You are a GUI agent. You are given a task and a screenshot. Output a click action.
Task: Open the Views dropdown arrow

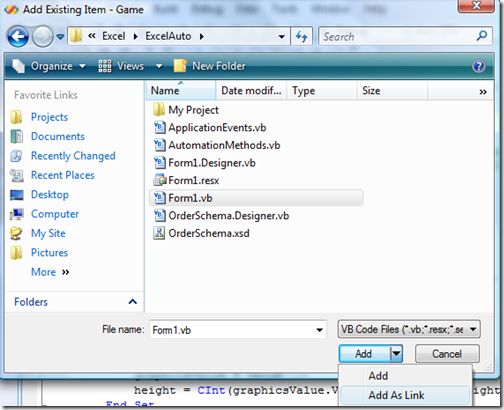pos(159,66)
